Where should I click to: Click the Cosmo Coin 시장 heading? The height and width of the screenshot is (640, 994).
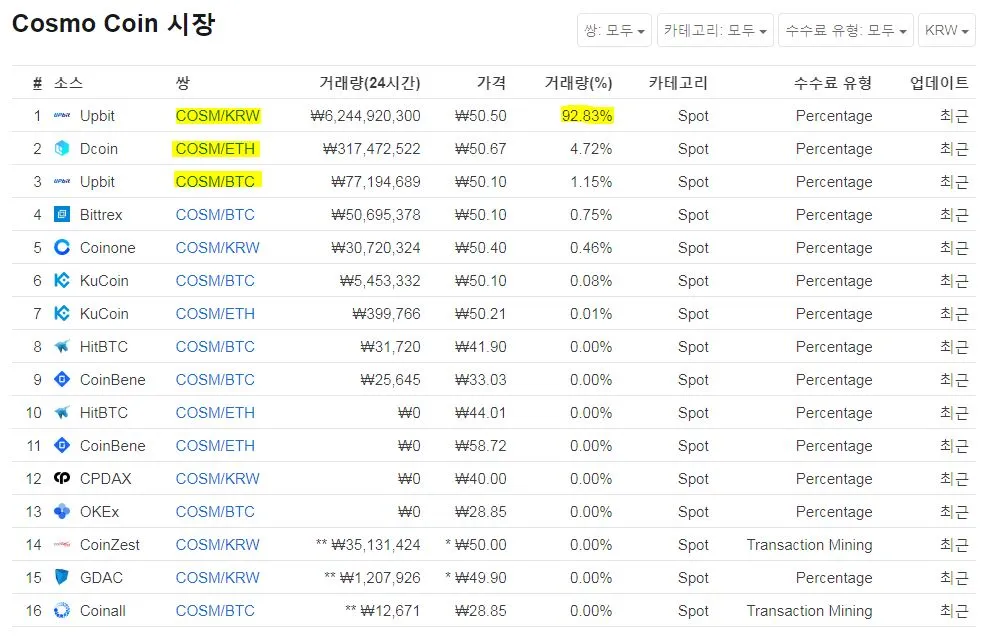[114, 24]
